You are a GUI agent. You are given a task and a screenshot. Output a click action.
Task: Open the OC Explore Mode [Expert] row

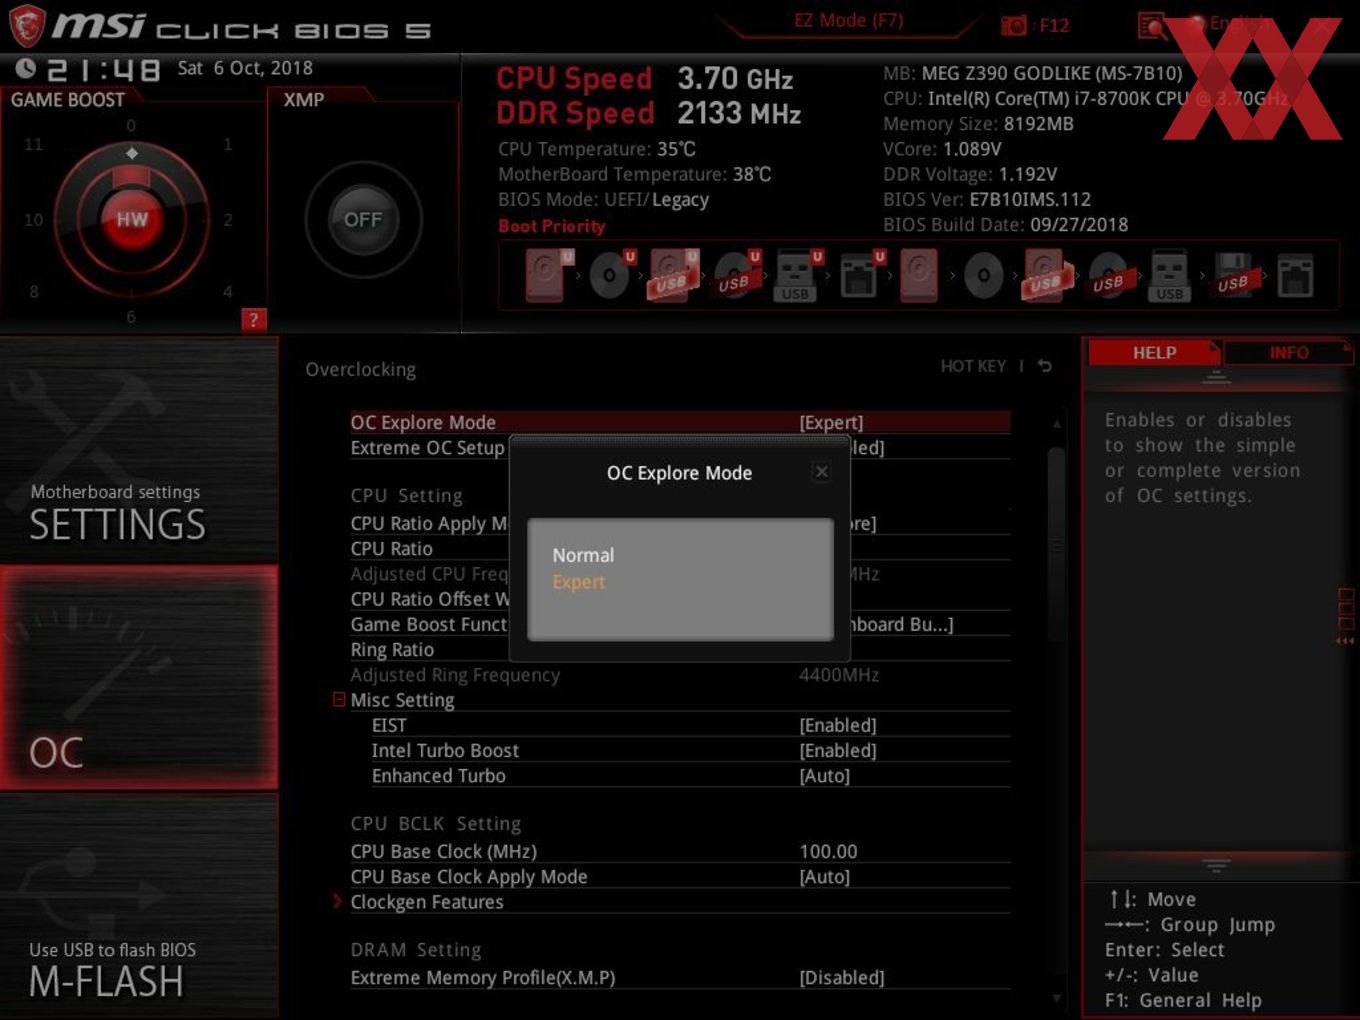(680, 422)
